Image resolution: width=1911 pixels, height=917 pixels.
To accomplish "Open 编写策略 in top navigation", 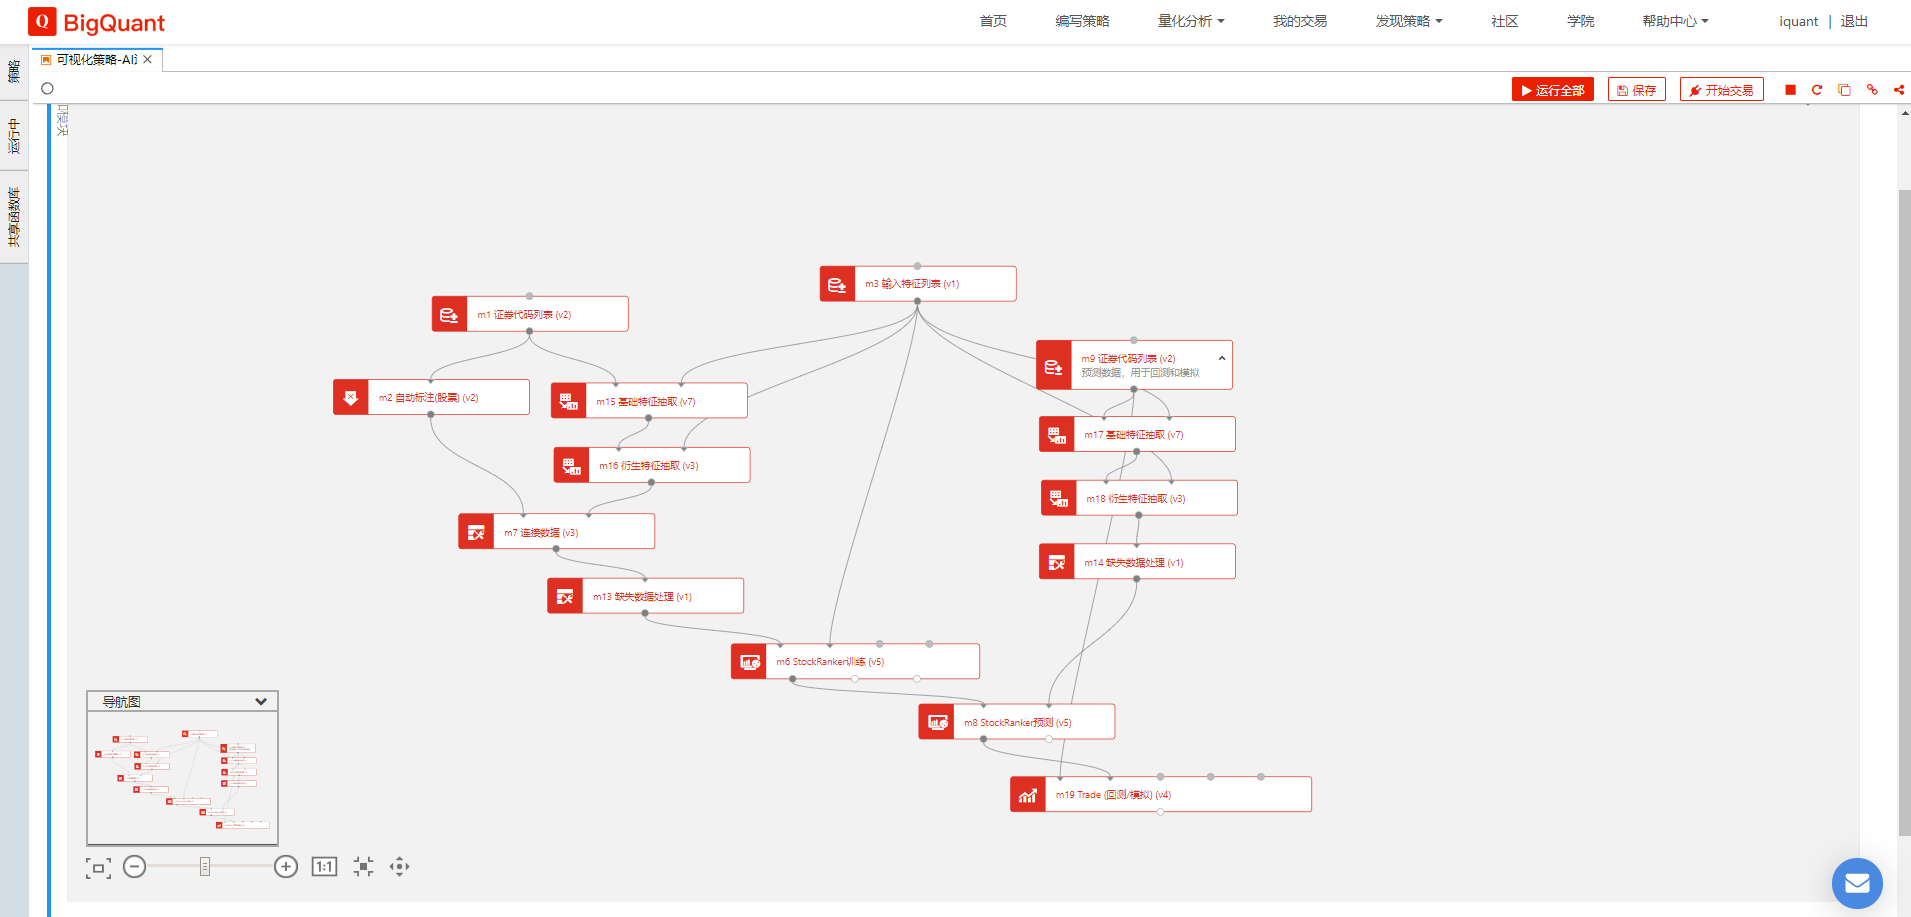I will pos(1082,21).
